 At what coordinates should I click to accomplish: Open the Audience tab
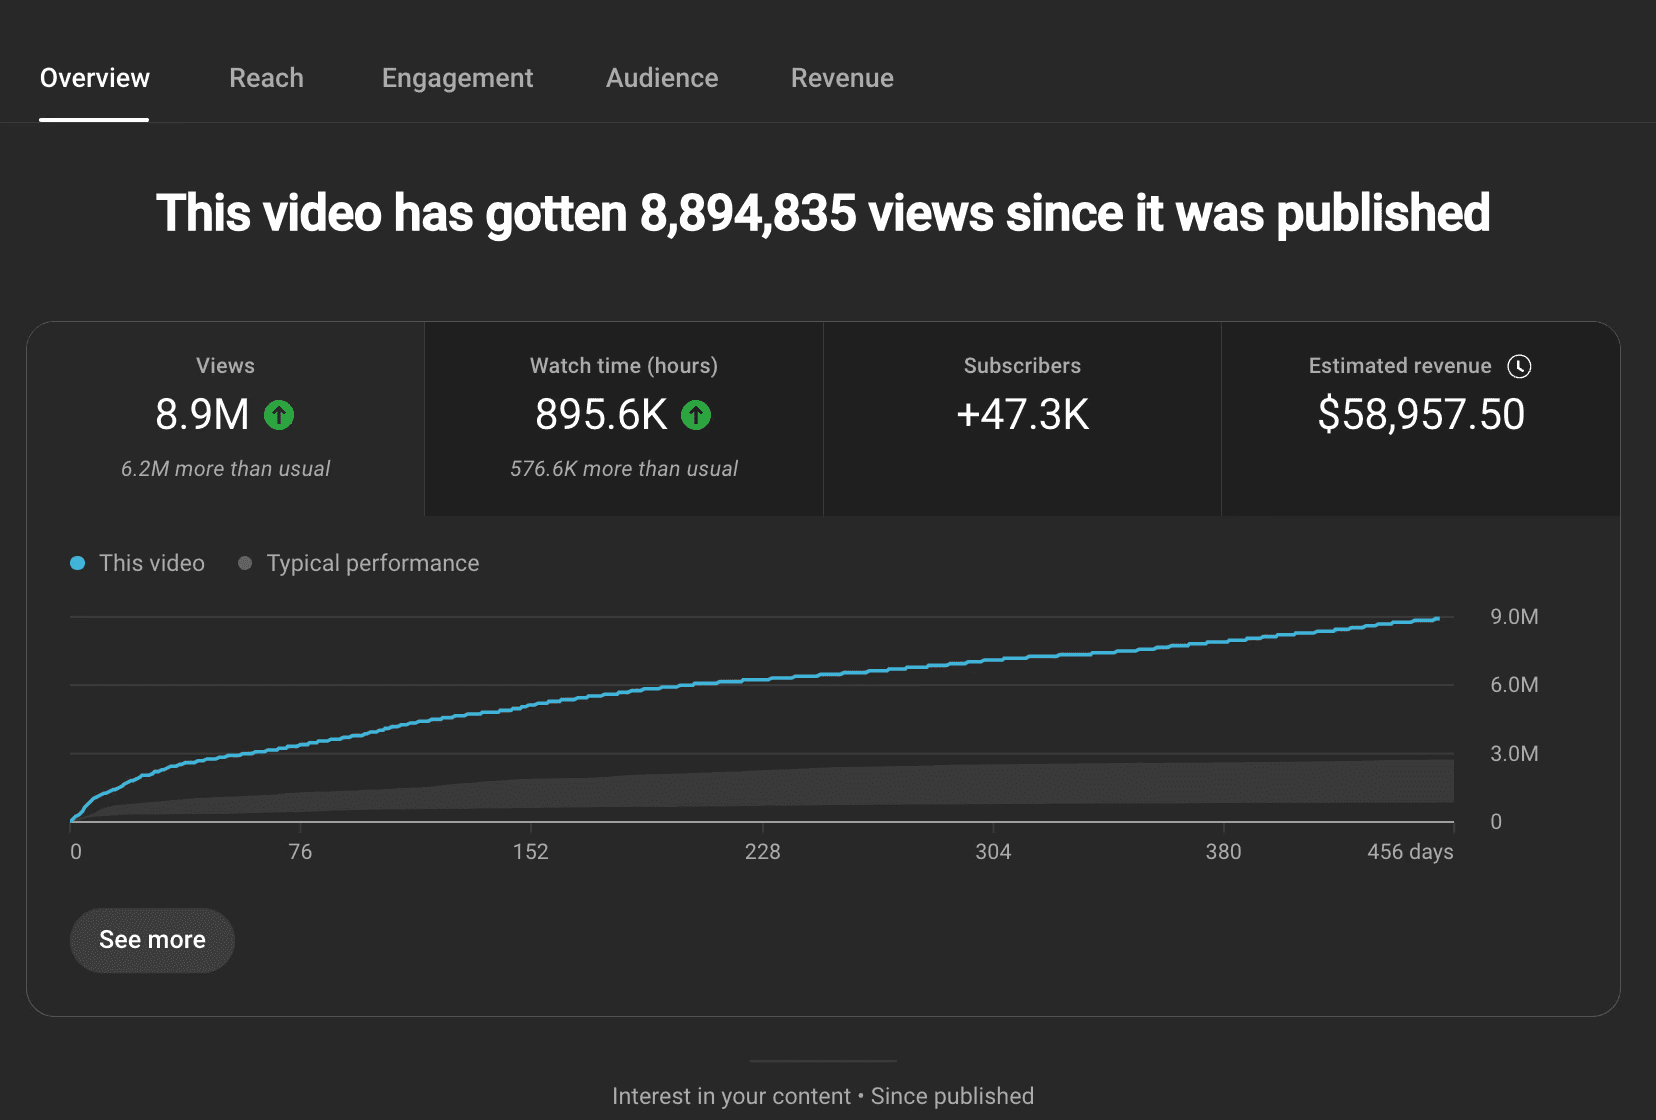coord(661,78)
